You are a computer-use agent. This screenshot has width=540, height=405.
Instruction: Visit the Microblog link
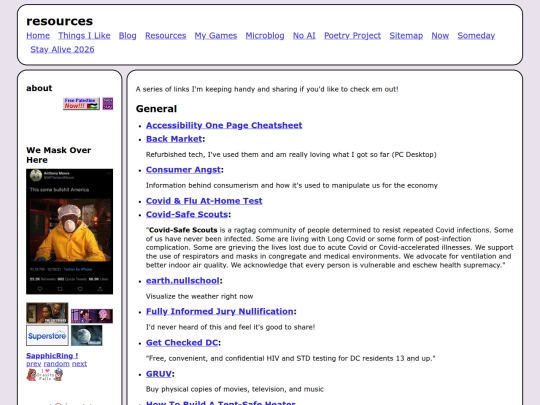(265, 35)
